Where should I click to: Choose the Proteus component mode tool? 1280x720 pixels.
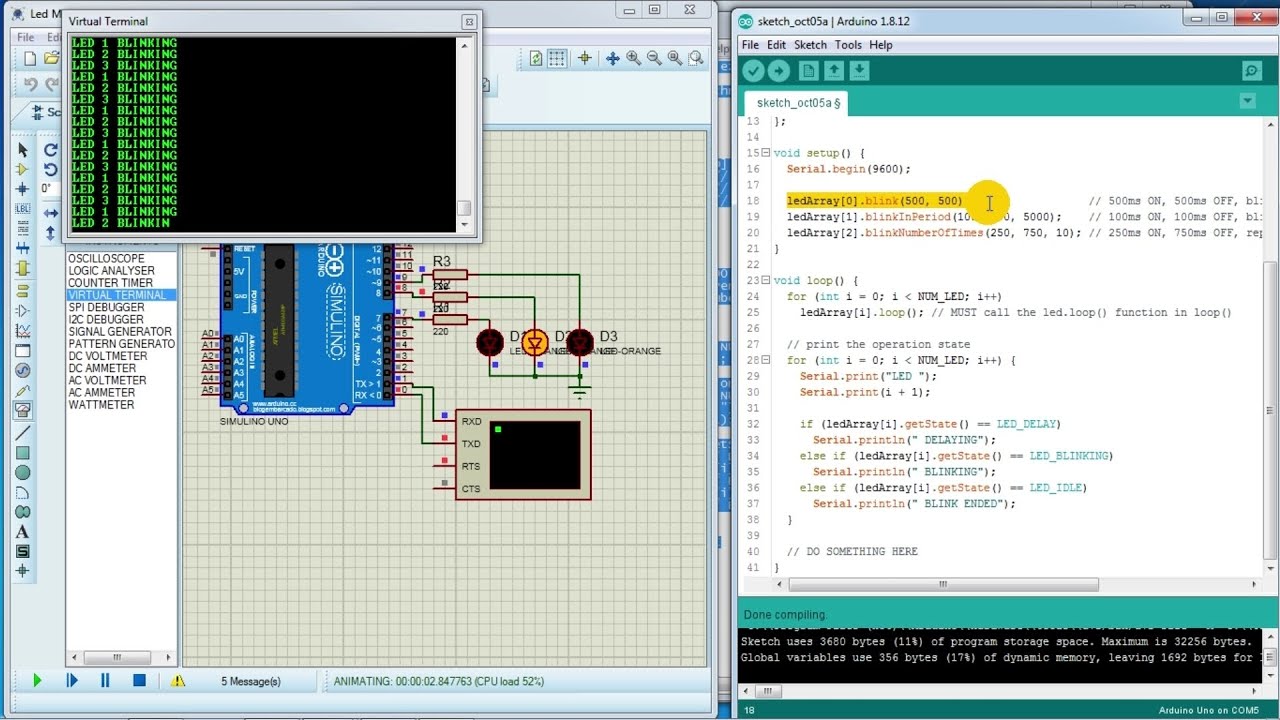[x=23, y=170]
